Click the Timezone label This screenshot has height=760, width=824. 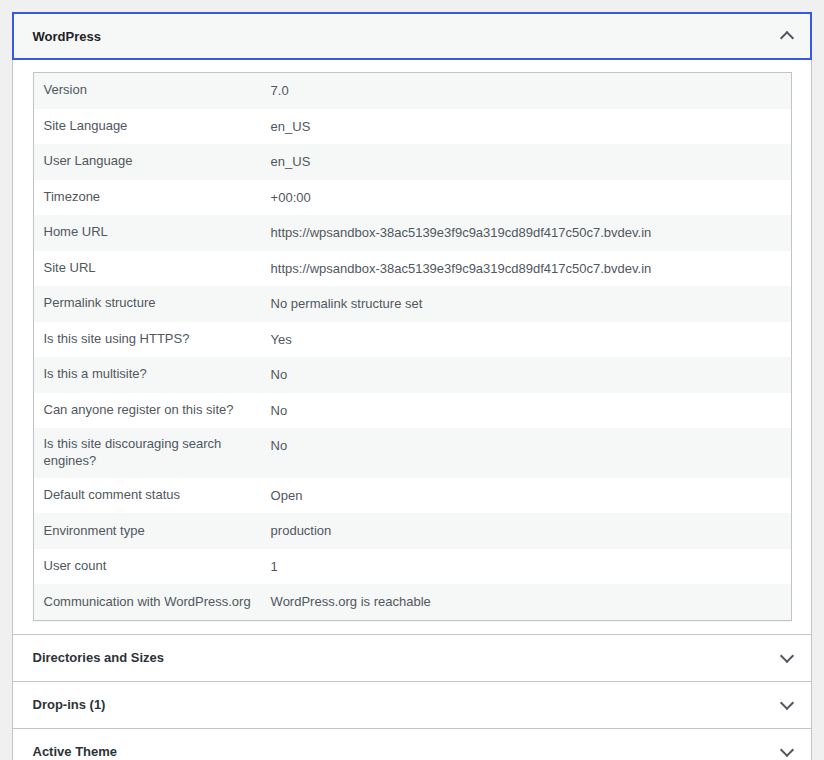coord(71,197)
